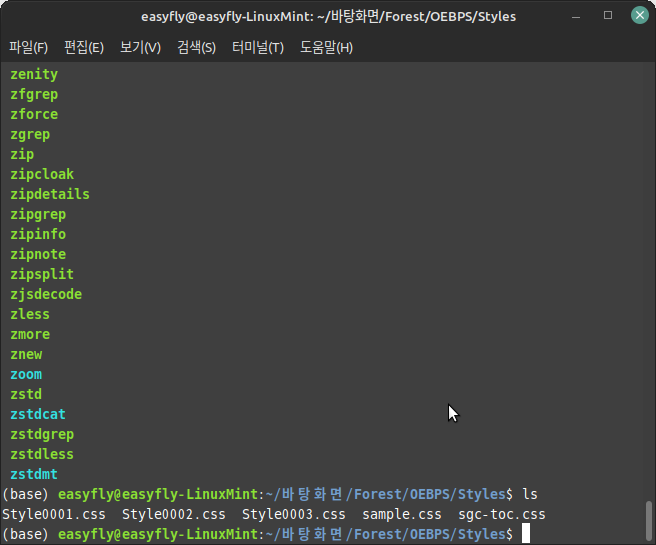Click the 'zgrep' entry

[30, 135]
